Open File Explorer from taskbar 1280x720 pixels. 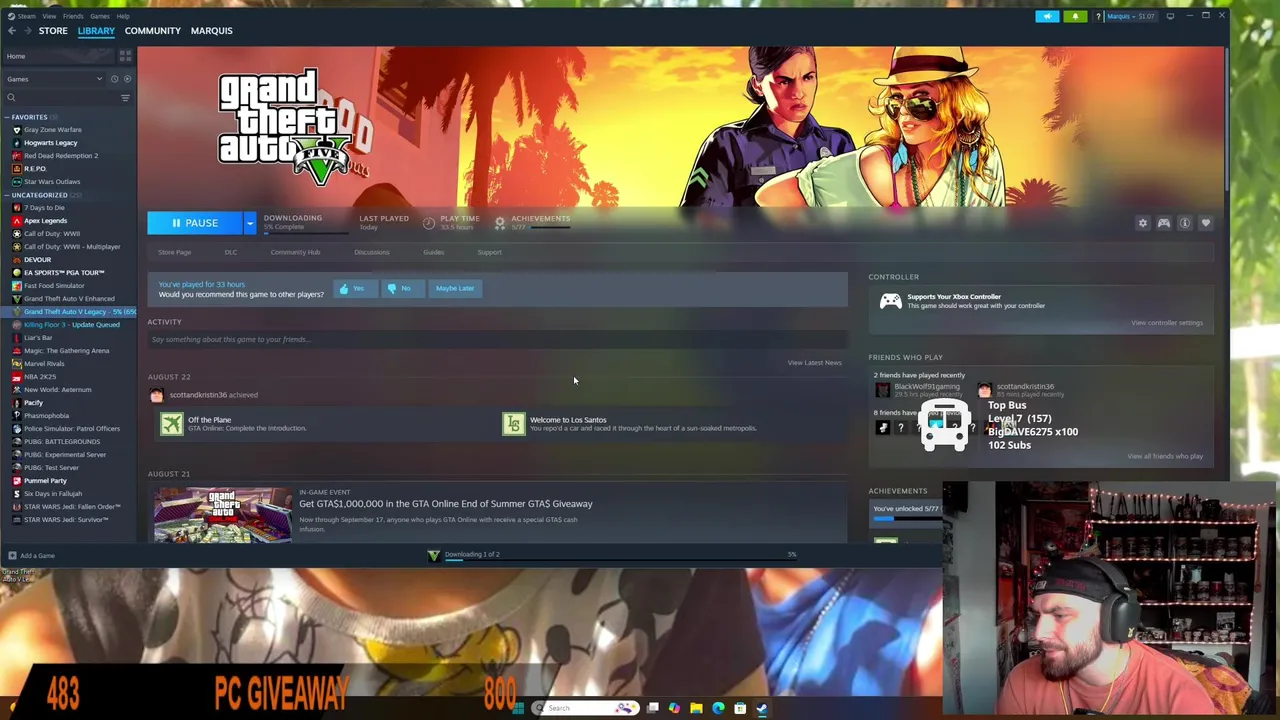(696, 708)
